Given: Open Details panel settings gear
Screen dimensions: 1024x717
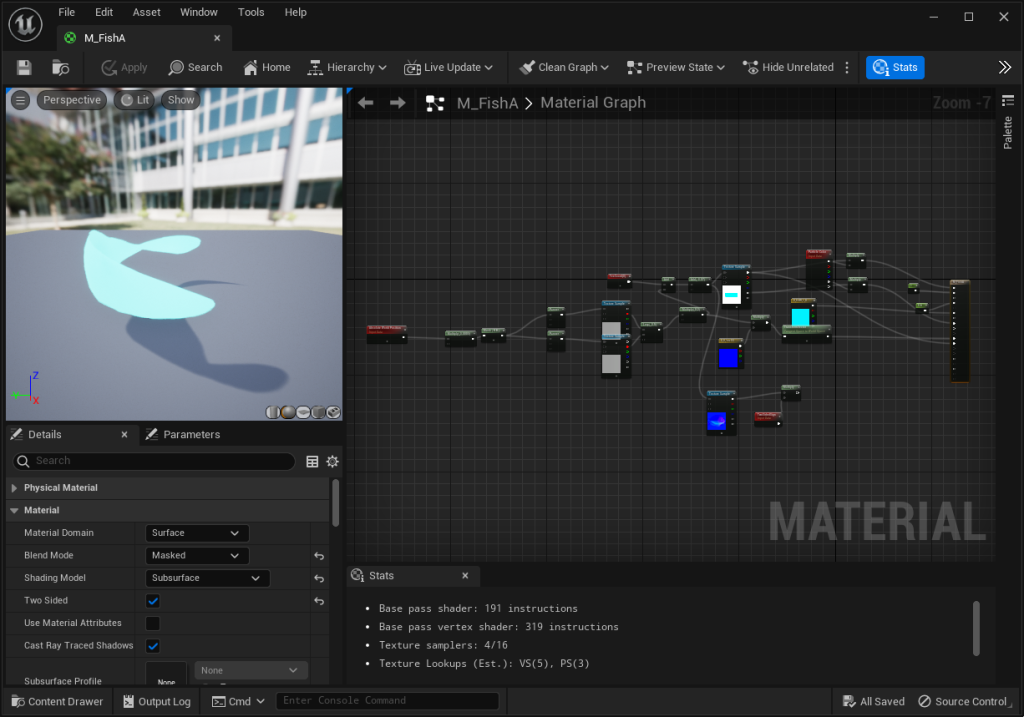Looking at the screenshot, I should pyautogui.click(x=332, y=461).
